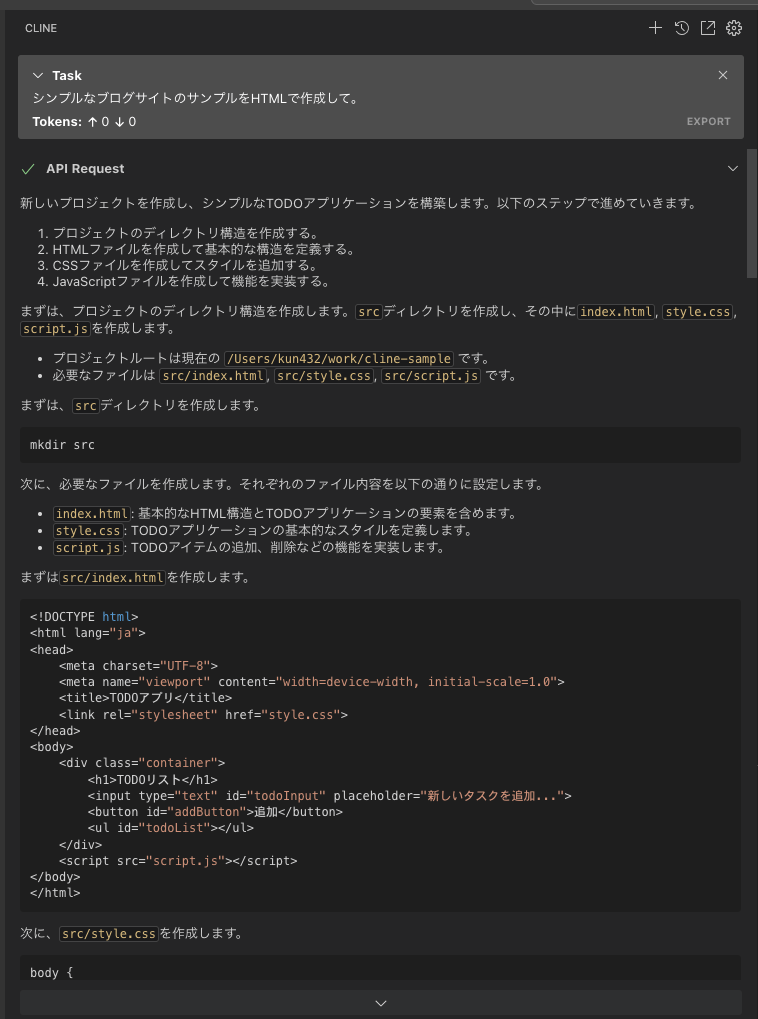758x1019 pixels.
Task: Expand the bottom chevron bar
Action: pyautogui.click(x=381, y=1003)
